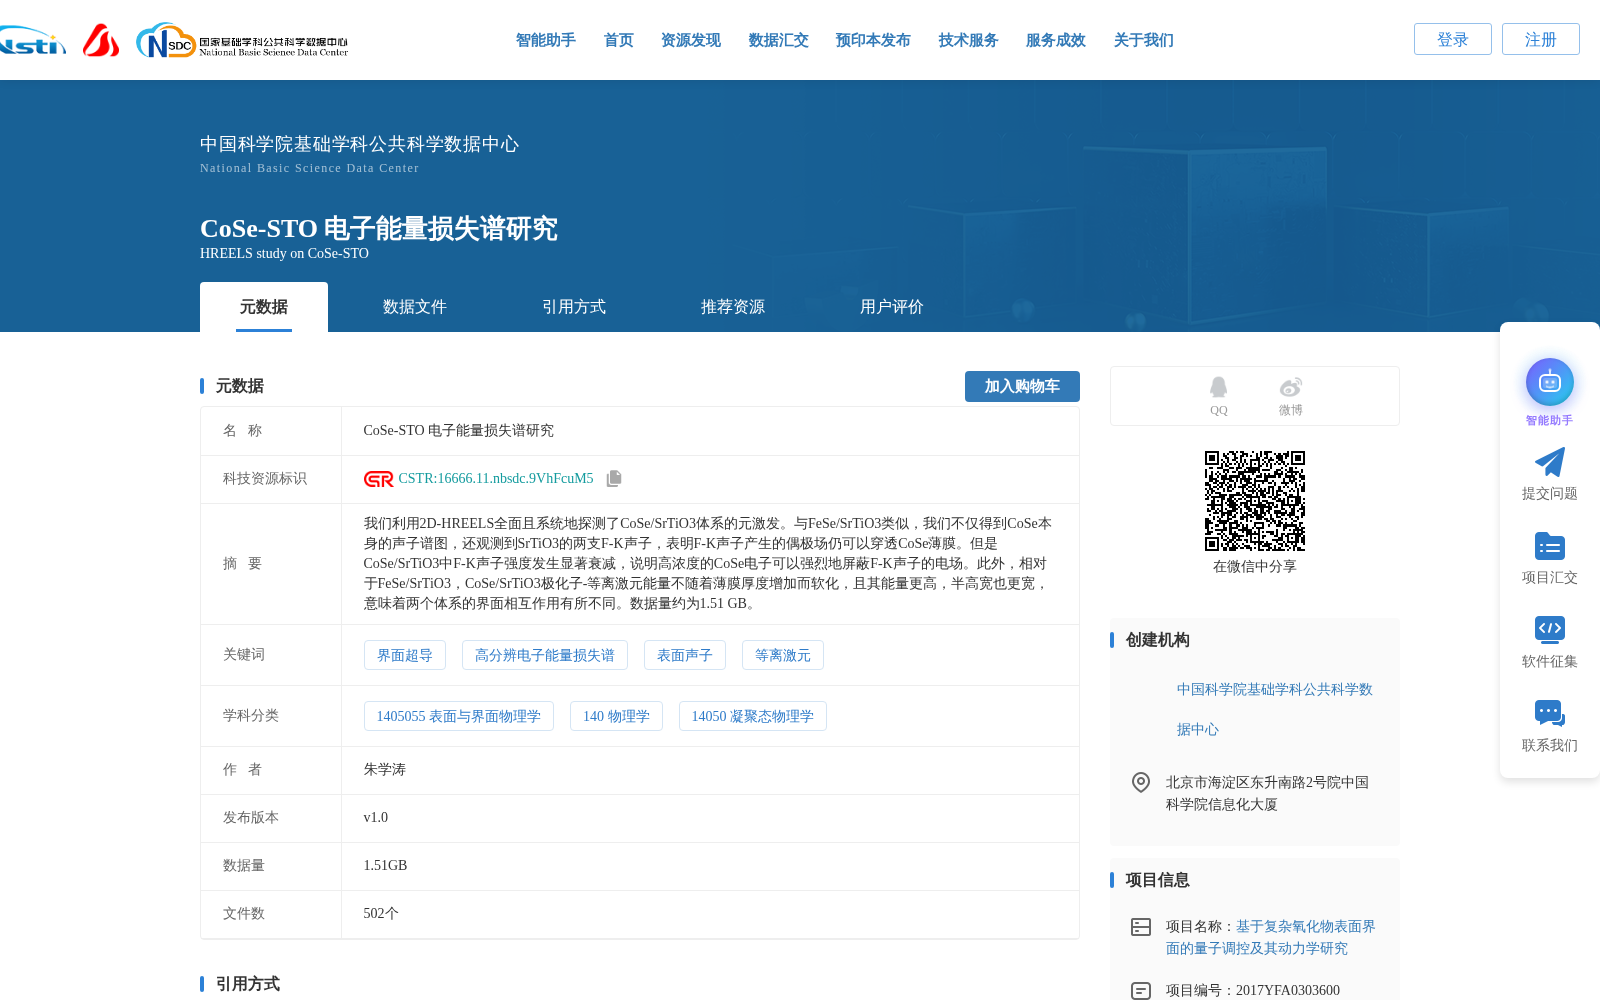This screenshot has height=1000, width=1600.
Task: Go to 首页 in the top menu
Action: point(618,40)
